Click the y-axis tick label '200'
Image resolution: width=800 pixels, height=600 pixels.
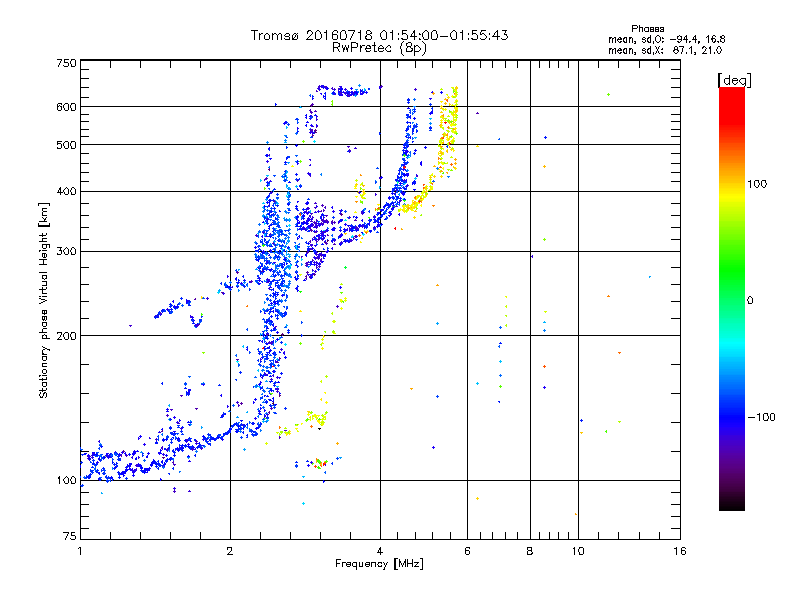coord(66,336)
